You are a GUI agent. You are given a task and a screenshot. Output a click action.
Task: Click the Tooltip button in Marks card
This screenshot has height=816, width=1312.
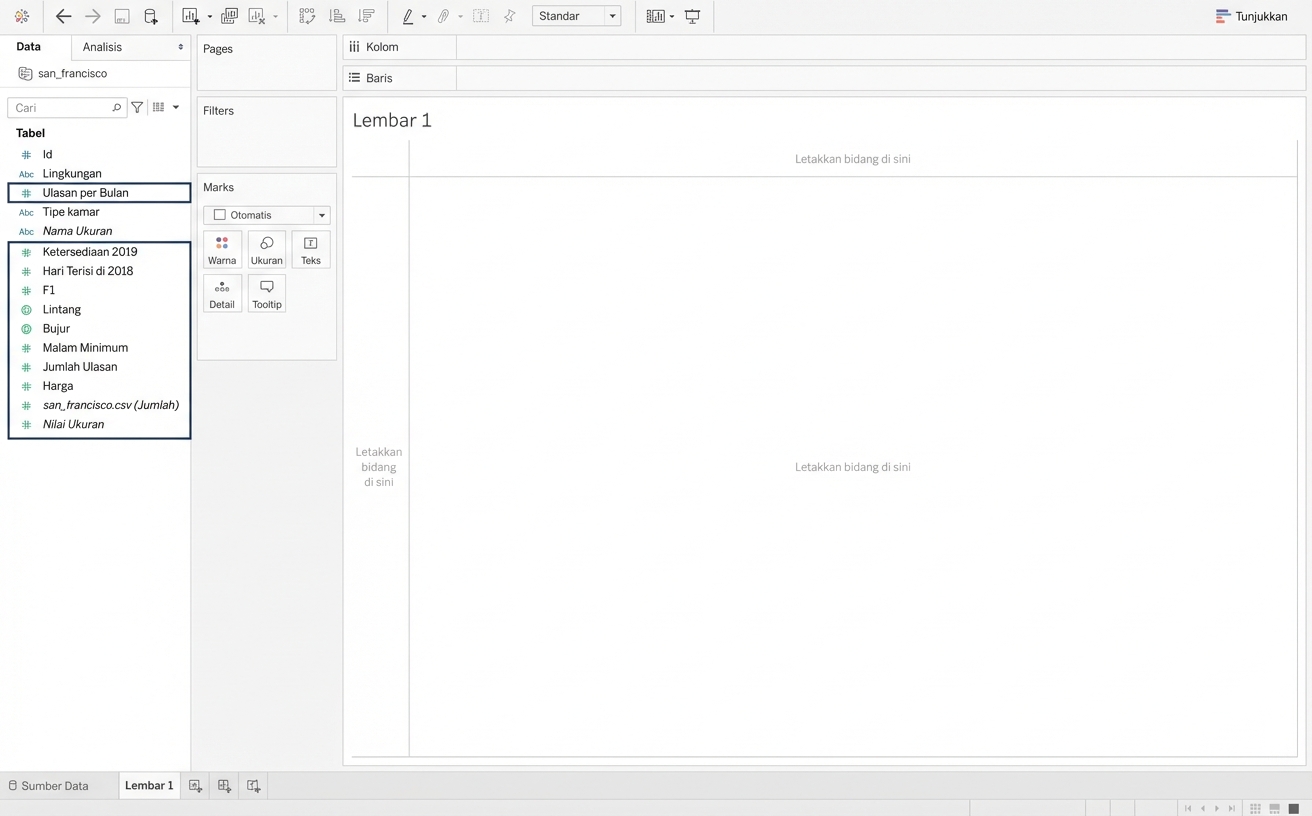266,294
